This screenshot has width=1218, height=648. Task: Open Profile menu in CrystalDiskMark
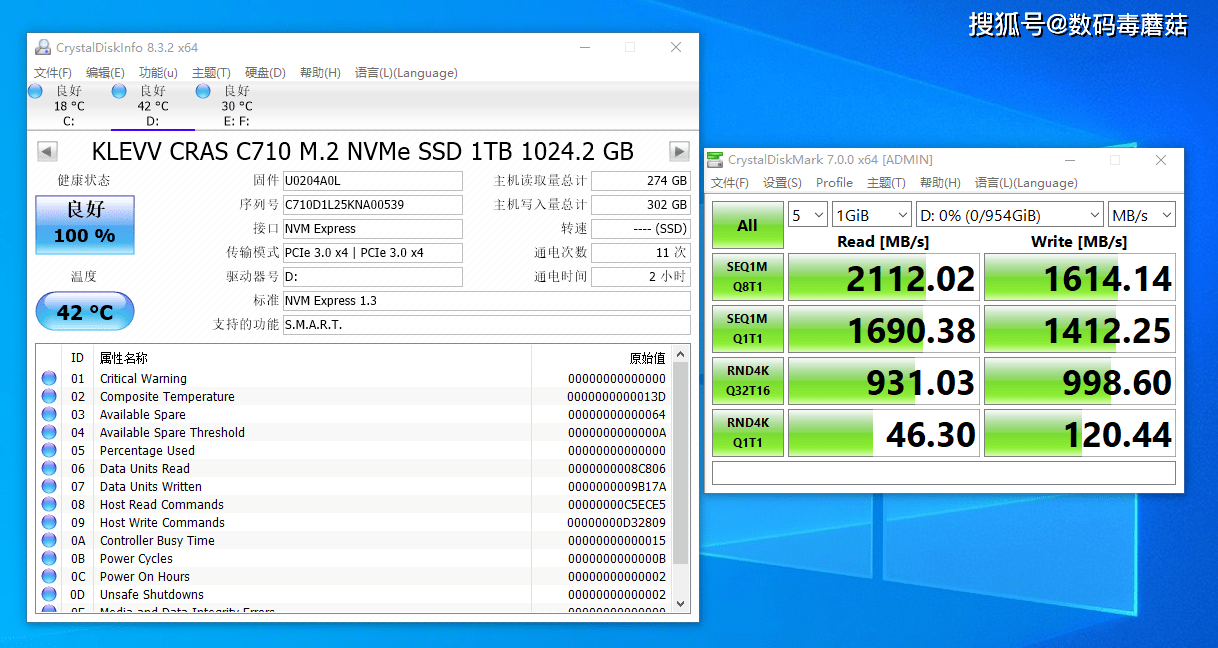pos(834,183)
